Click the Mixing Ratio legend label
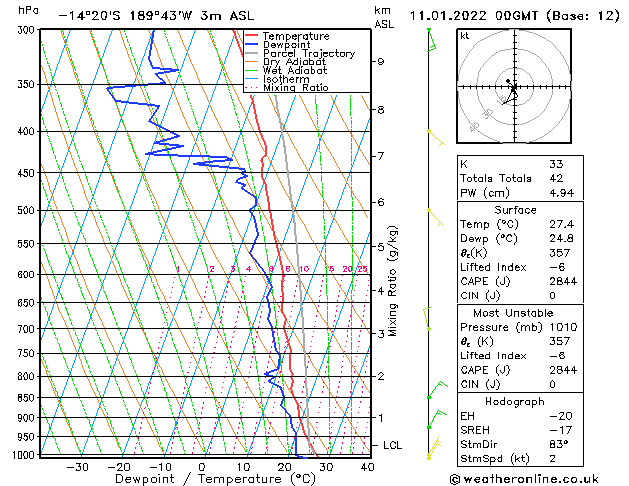The width and height of the screenshot is (629, 486). click(x=296, y=88)
